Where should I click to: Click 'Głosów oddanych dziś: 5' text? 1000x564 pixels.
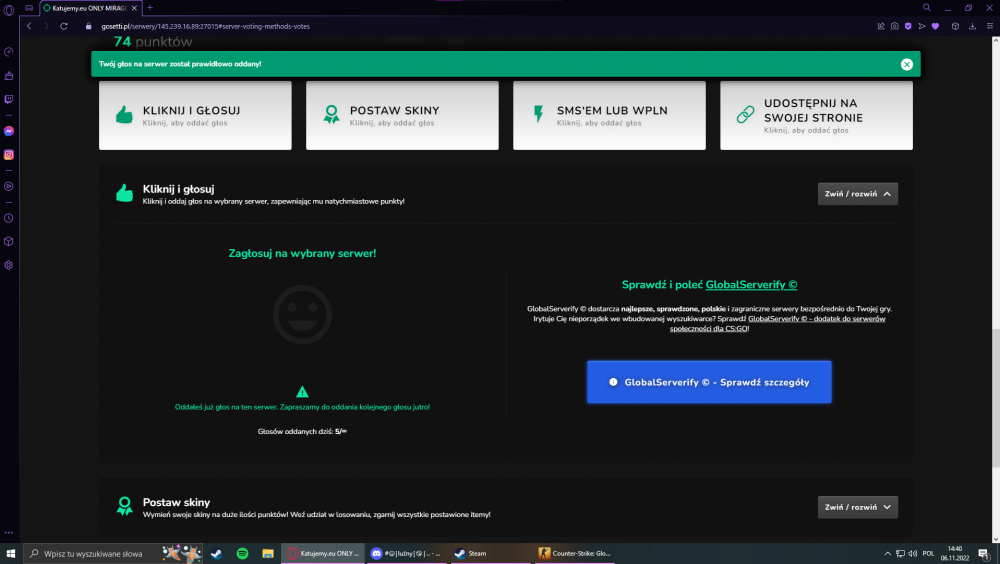(302, 432)
